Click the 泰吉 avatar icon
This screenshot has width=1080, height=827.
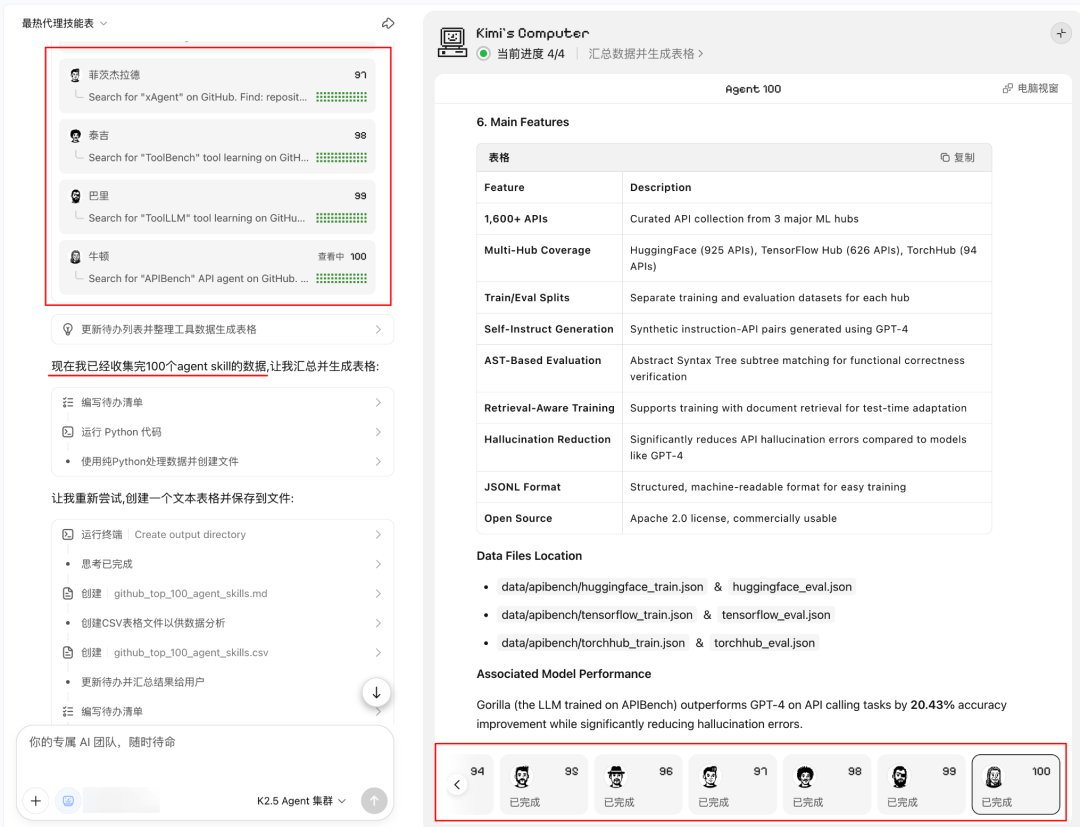75,136
